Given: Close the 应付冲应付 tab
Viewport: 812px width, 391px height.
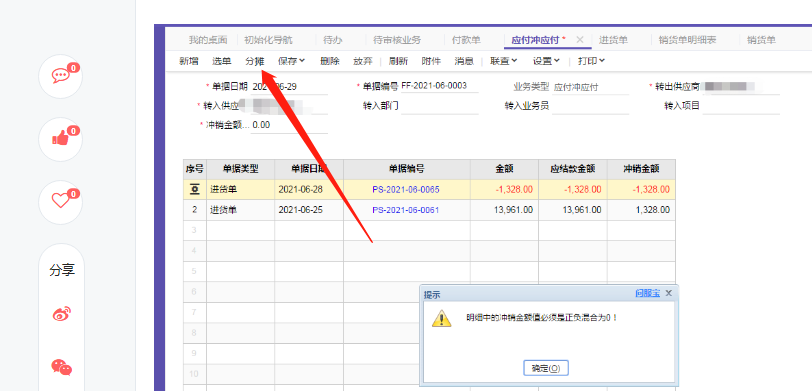Looking at the screenshot, I should point(580,39).
